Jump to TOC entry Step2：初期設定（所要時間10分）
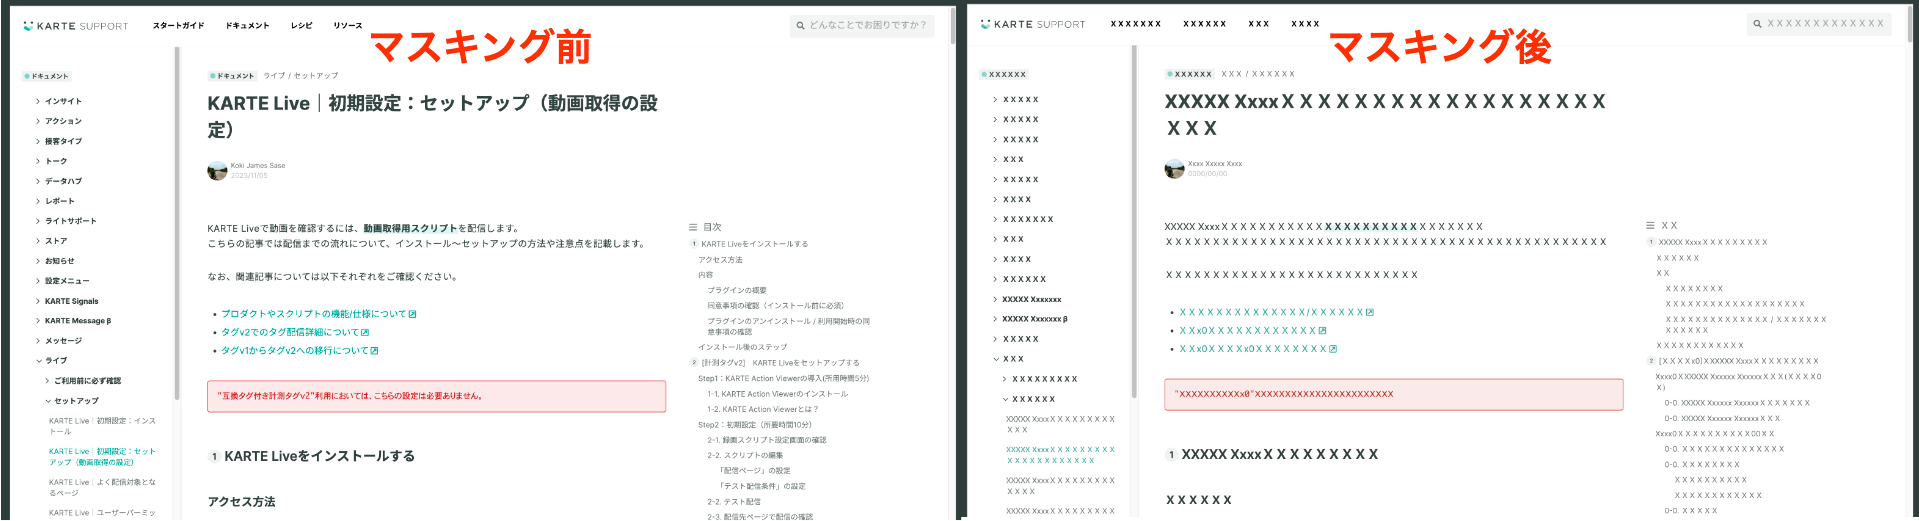 (754, 425)
